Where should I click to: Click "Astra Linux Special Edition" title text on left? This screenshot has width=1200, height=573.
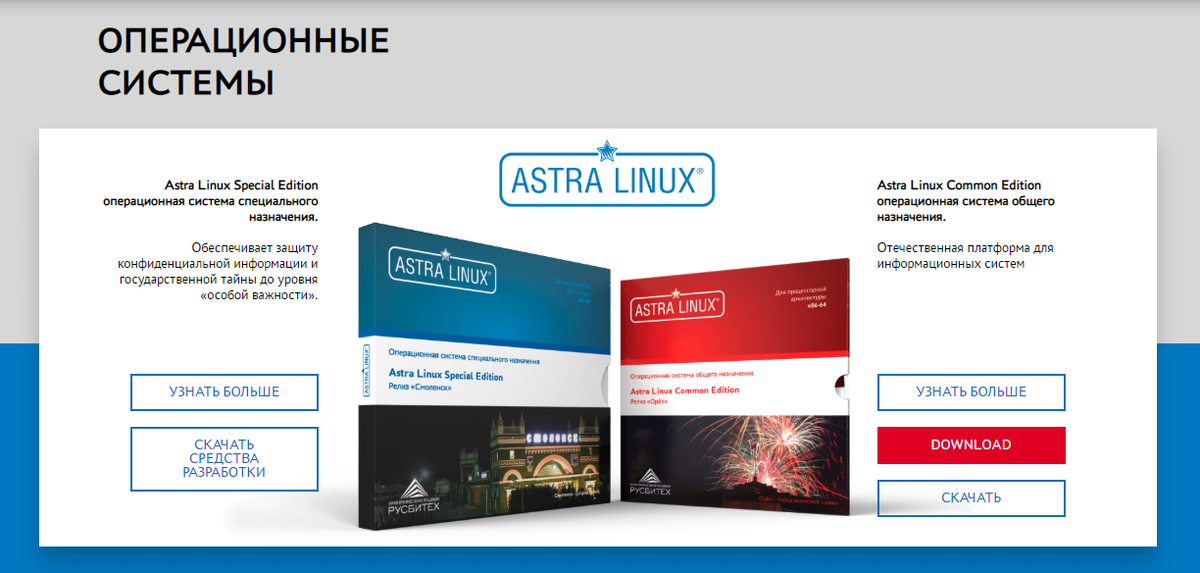click(241, 185)
